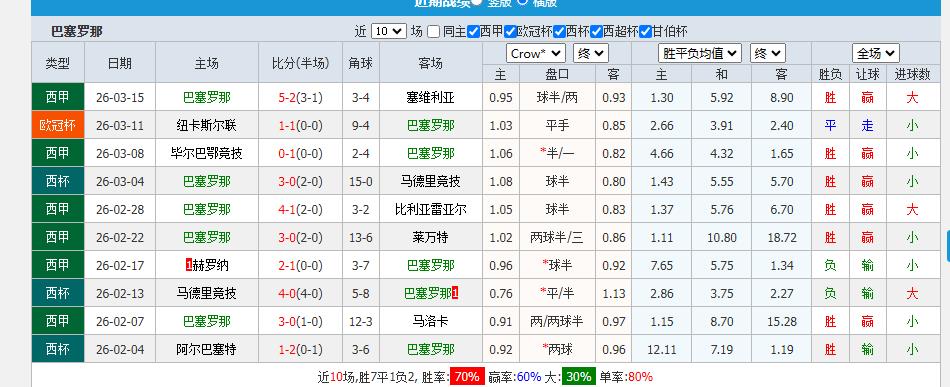
Task: Click the red card marker beside 巴塞罗那 on 26-02-13
Action: [x=455, y=293]
